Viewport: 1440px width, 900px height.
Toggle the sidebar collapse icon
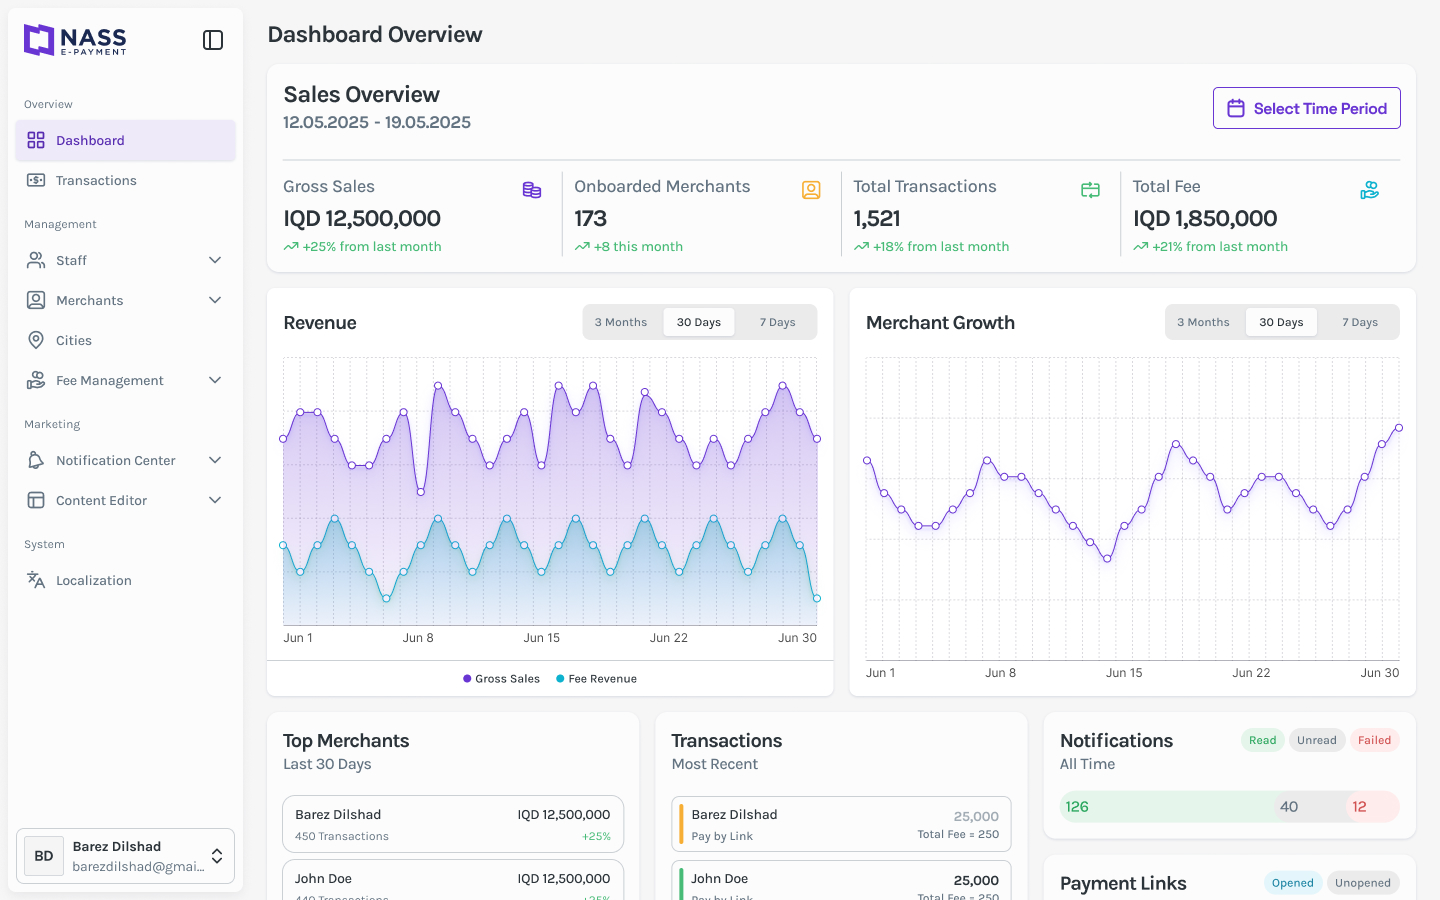coord(213,40)
